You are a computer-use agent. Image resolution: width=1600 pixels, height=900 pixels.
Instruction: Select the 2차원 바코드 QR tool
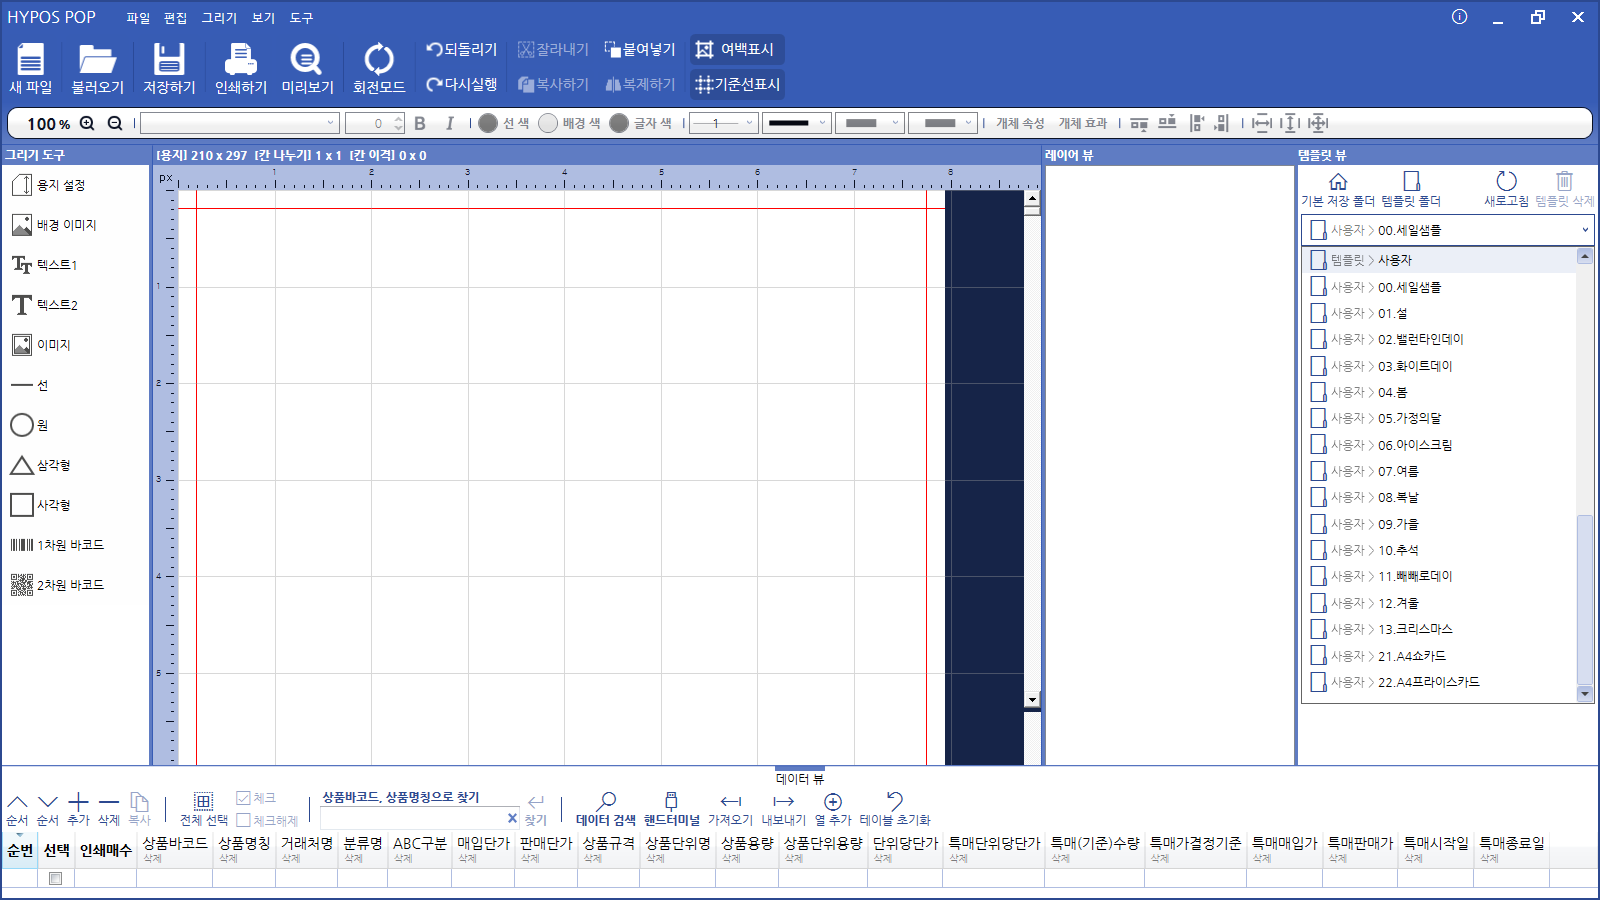coord(57,585)
